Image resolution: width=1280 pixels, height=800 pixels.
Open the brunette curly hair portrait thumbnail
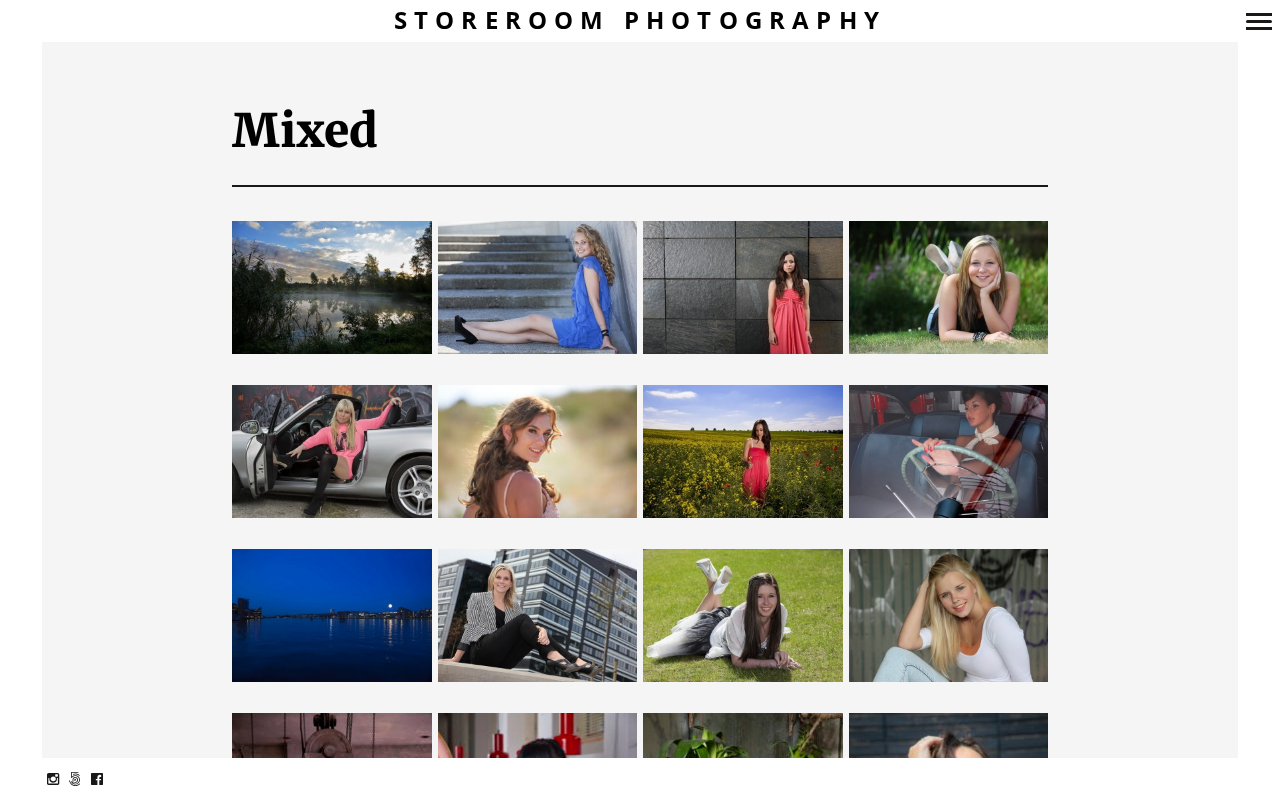click(537, 451)
